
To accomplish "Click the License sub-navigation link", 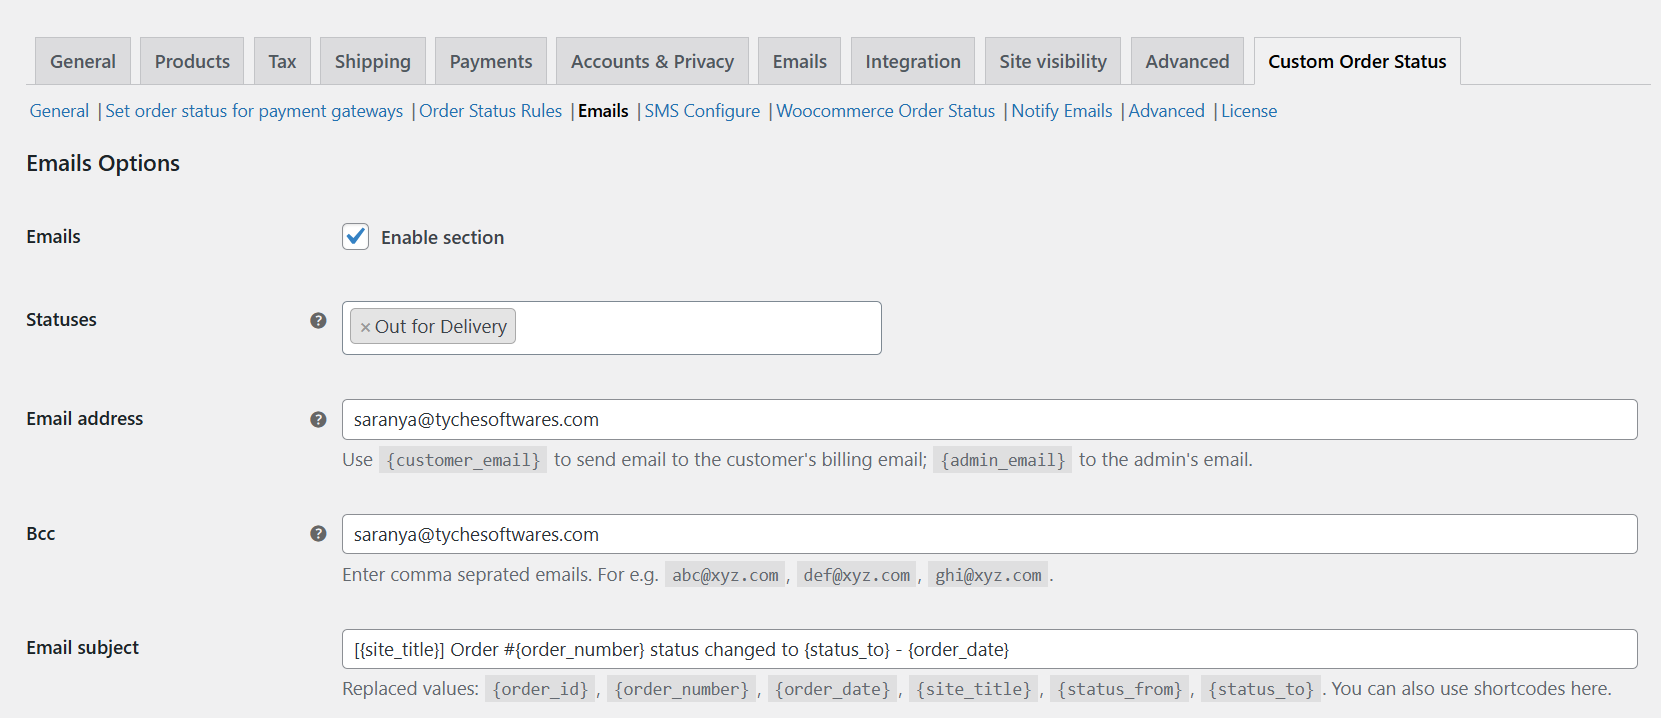I will click(x=1248, y=111).
